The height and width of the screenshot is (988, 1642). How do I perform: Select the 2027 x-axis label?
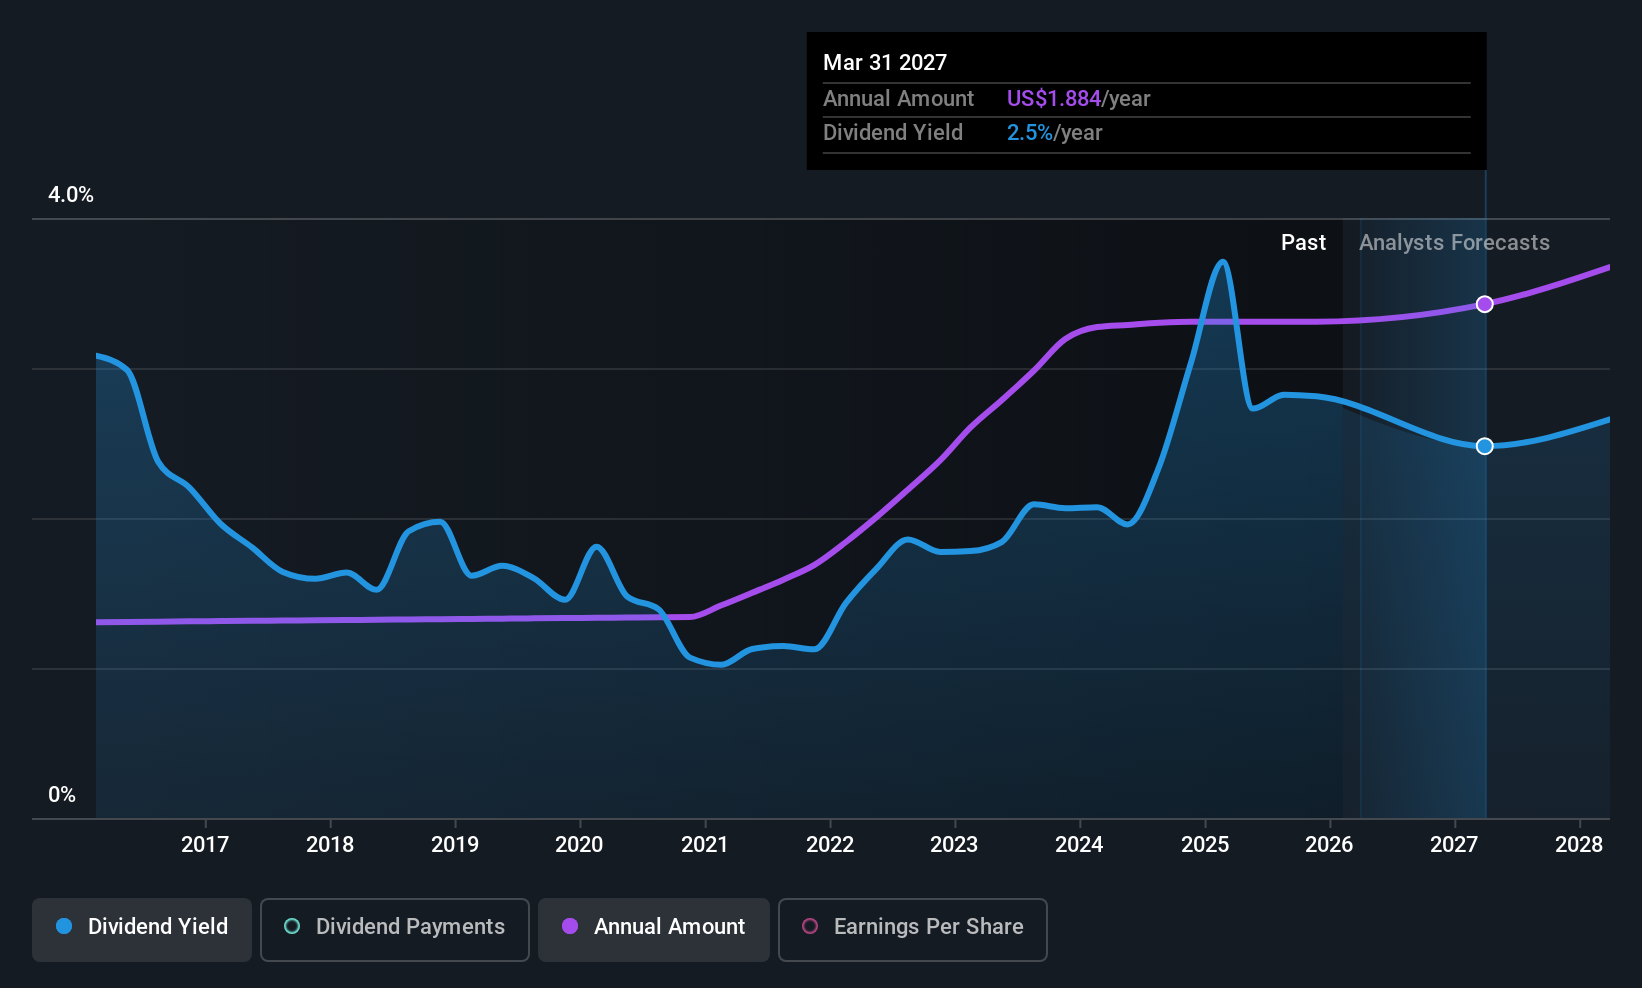[x=1454, y=845]
